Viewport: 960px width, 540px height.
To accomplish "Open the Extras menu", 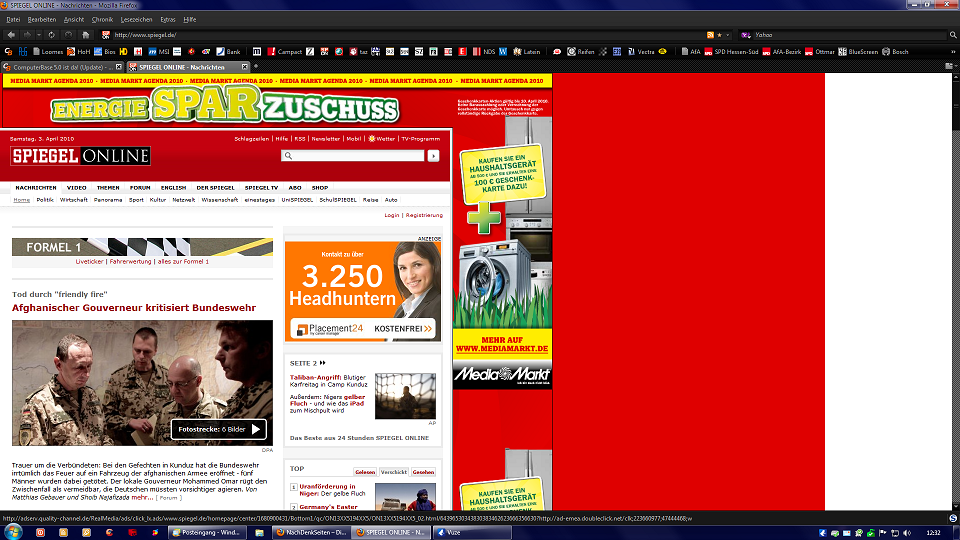I will coord(168,20).
